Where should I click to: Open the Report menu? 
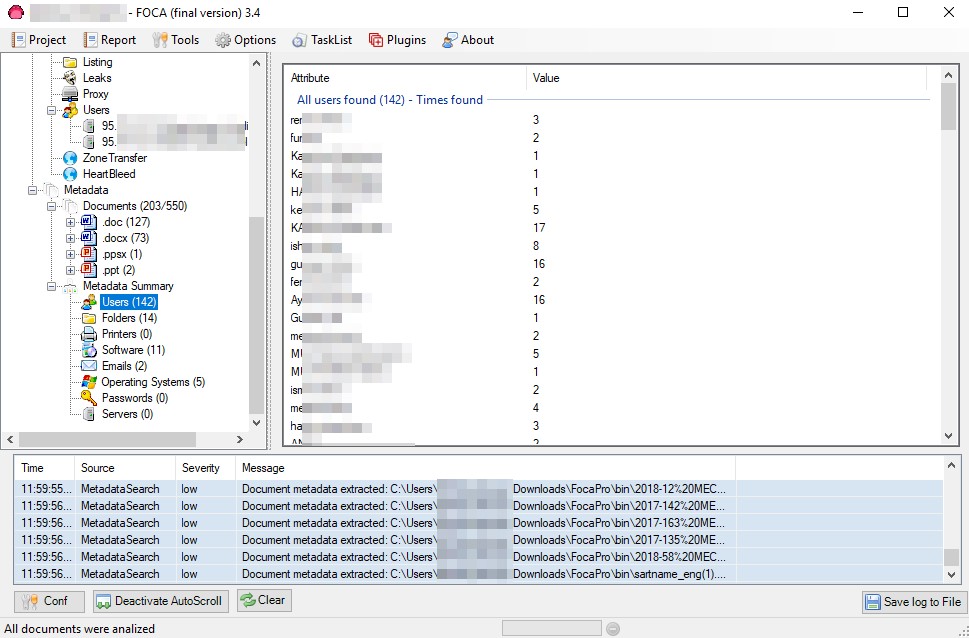109,40
